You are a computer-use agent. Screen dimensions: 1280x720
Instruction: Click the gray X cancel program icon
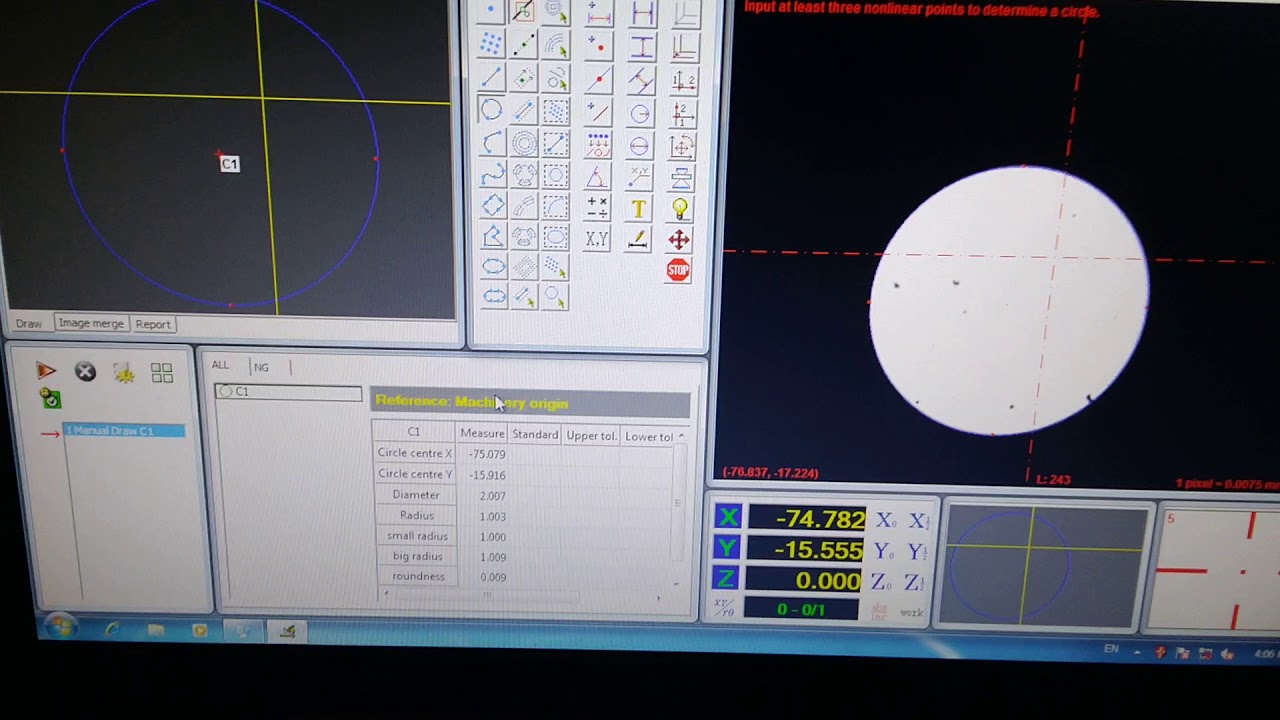tap(85, 372)
